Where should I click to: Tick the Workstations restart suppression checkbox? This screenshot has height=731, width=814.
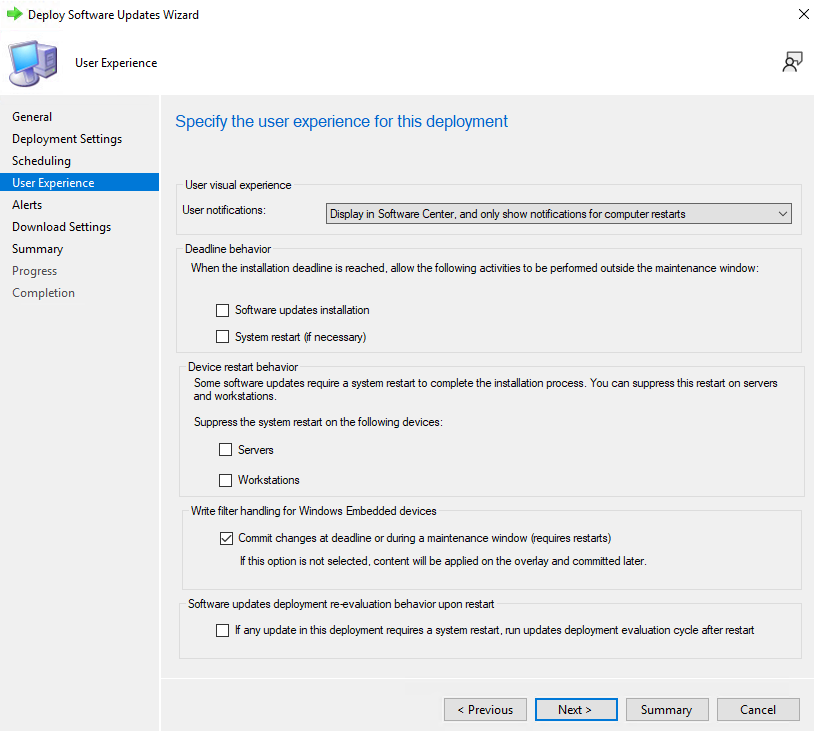[225, 480]
